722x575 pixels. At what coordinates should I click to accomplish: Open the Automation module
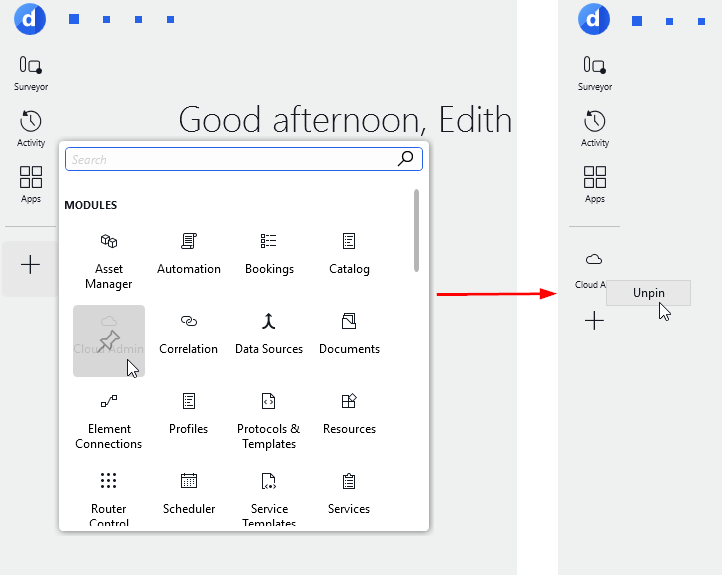(x=189, y=253)
